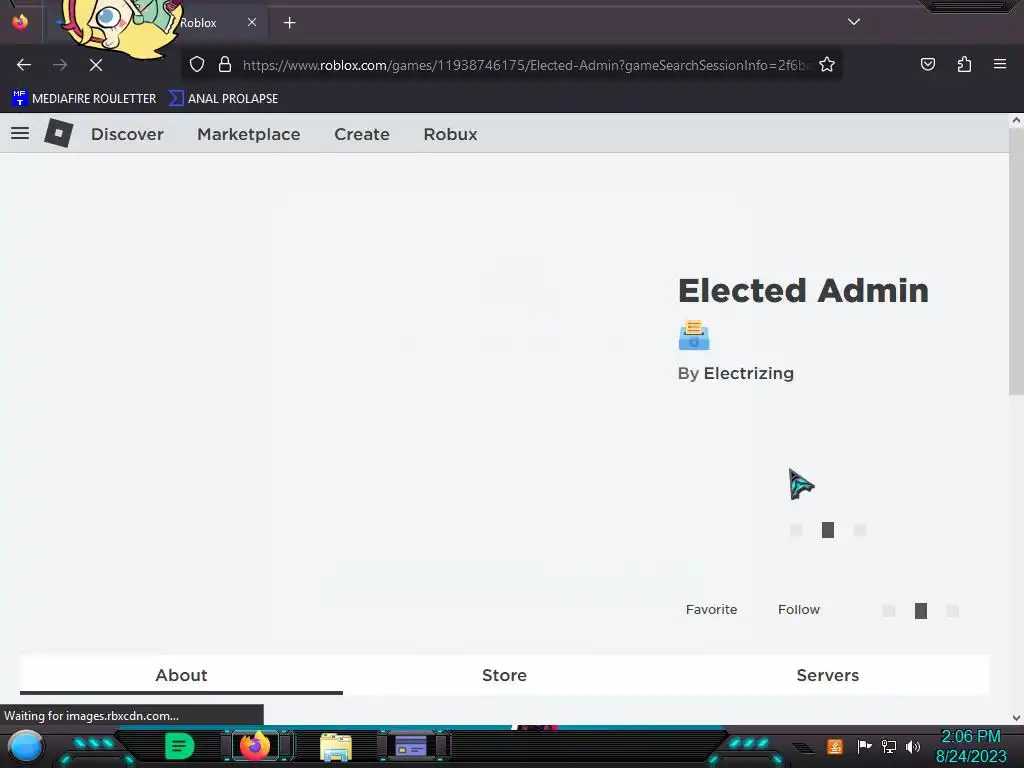Click the Roblox logo home icon

pos(58,133)
